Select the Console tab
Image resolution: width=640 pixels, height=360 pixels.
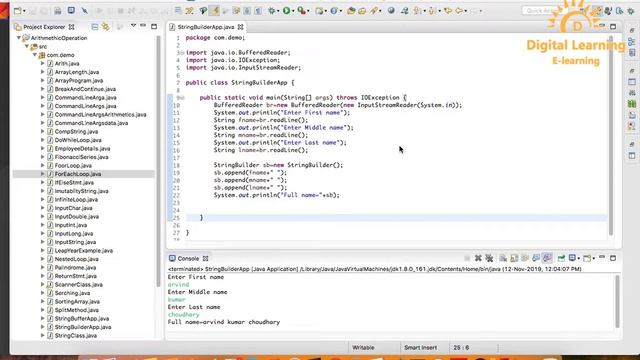tap(188, 258)
